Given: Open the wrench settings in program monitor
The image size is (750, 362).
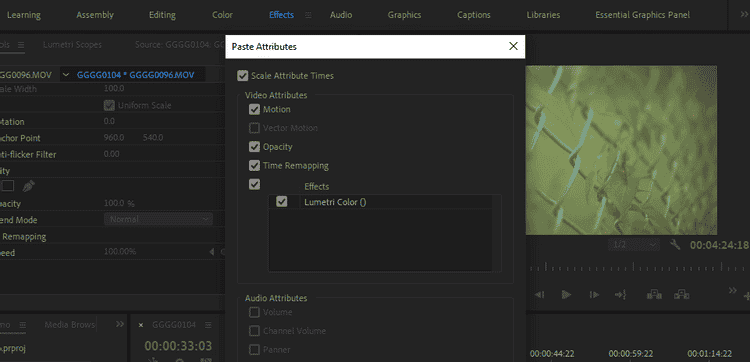Looking at the screenshot, I should pyautogui.click(x=675, y=245).
